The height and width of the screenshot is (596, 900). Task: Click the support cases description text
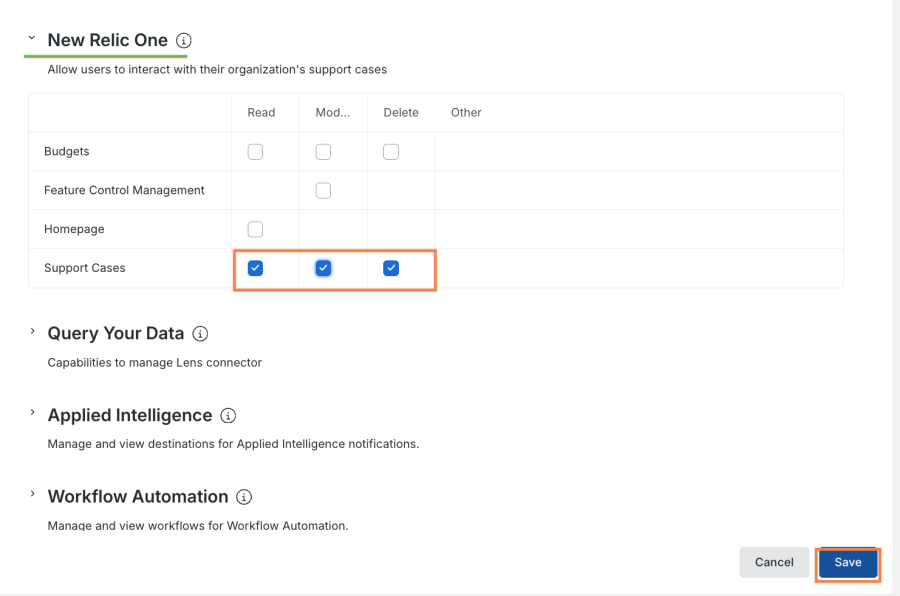click(x=217, y=69)
